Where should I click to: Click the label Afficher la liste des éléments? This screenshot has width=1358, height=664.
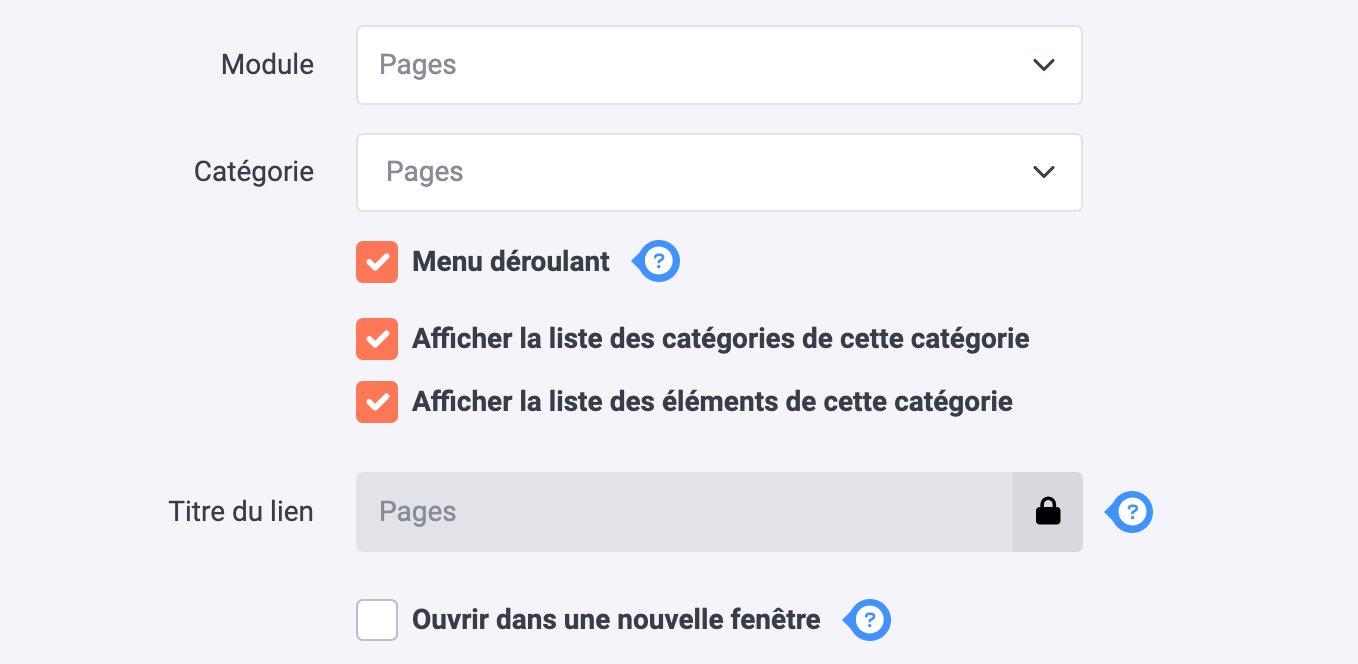pos(712,402)
